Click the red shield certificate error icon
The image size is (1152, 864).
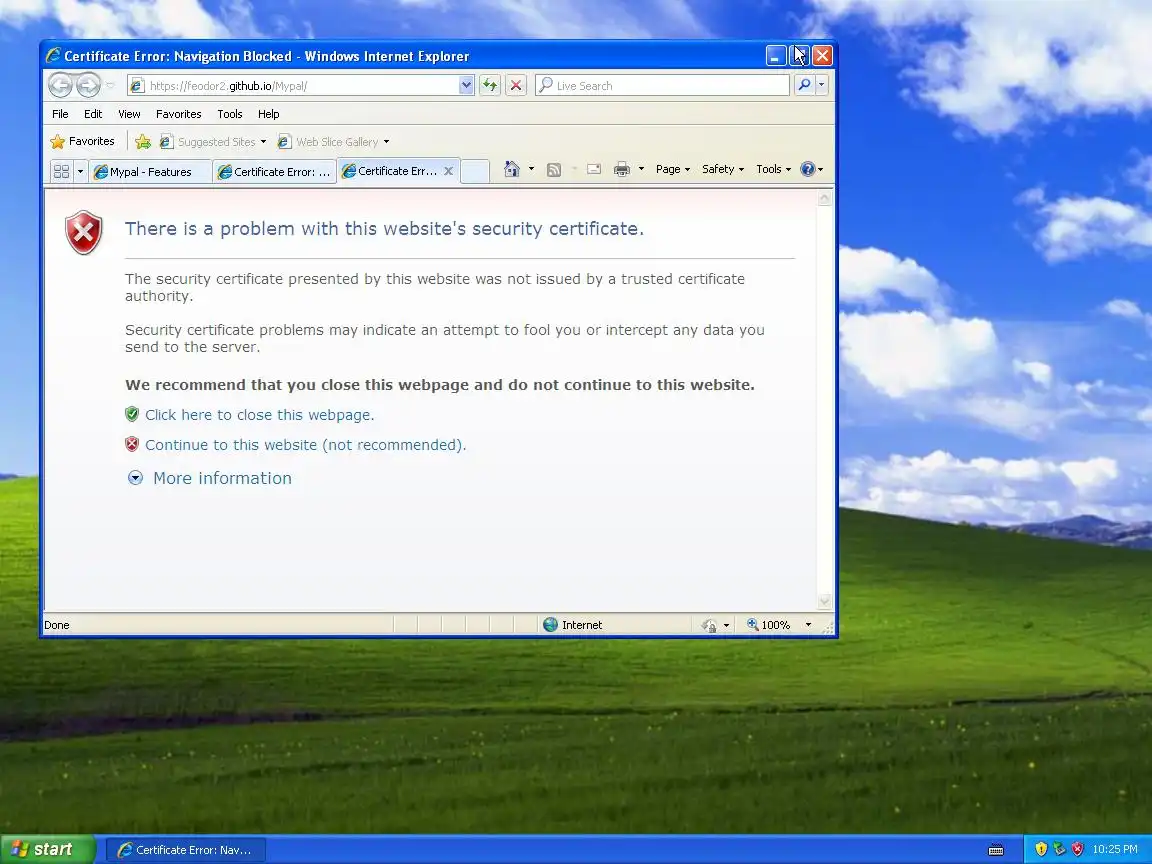click(x=84, y=233)
